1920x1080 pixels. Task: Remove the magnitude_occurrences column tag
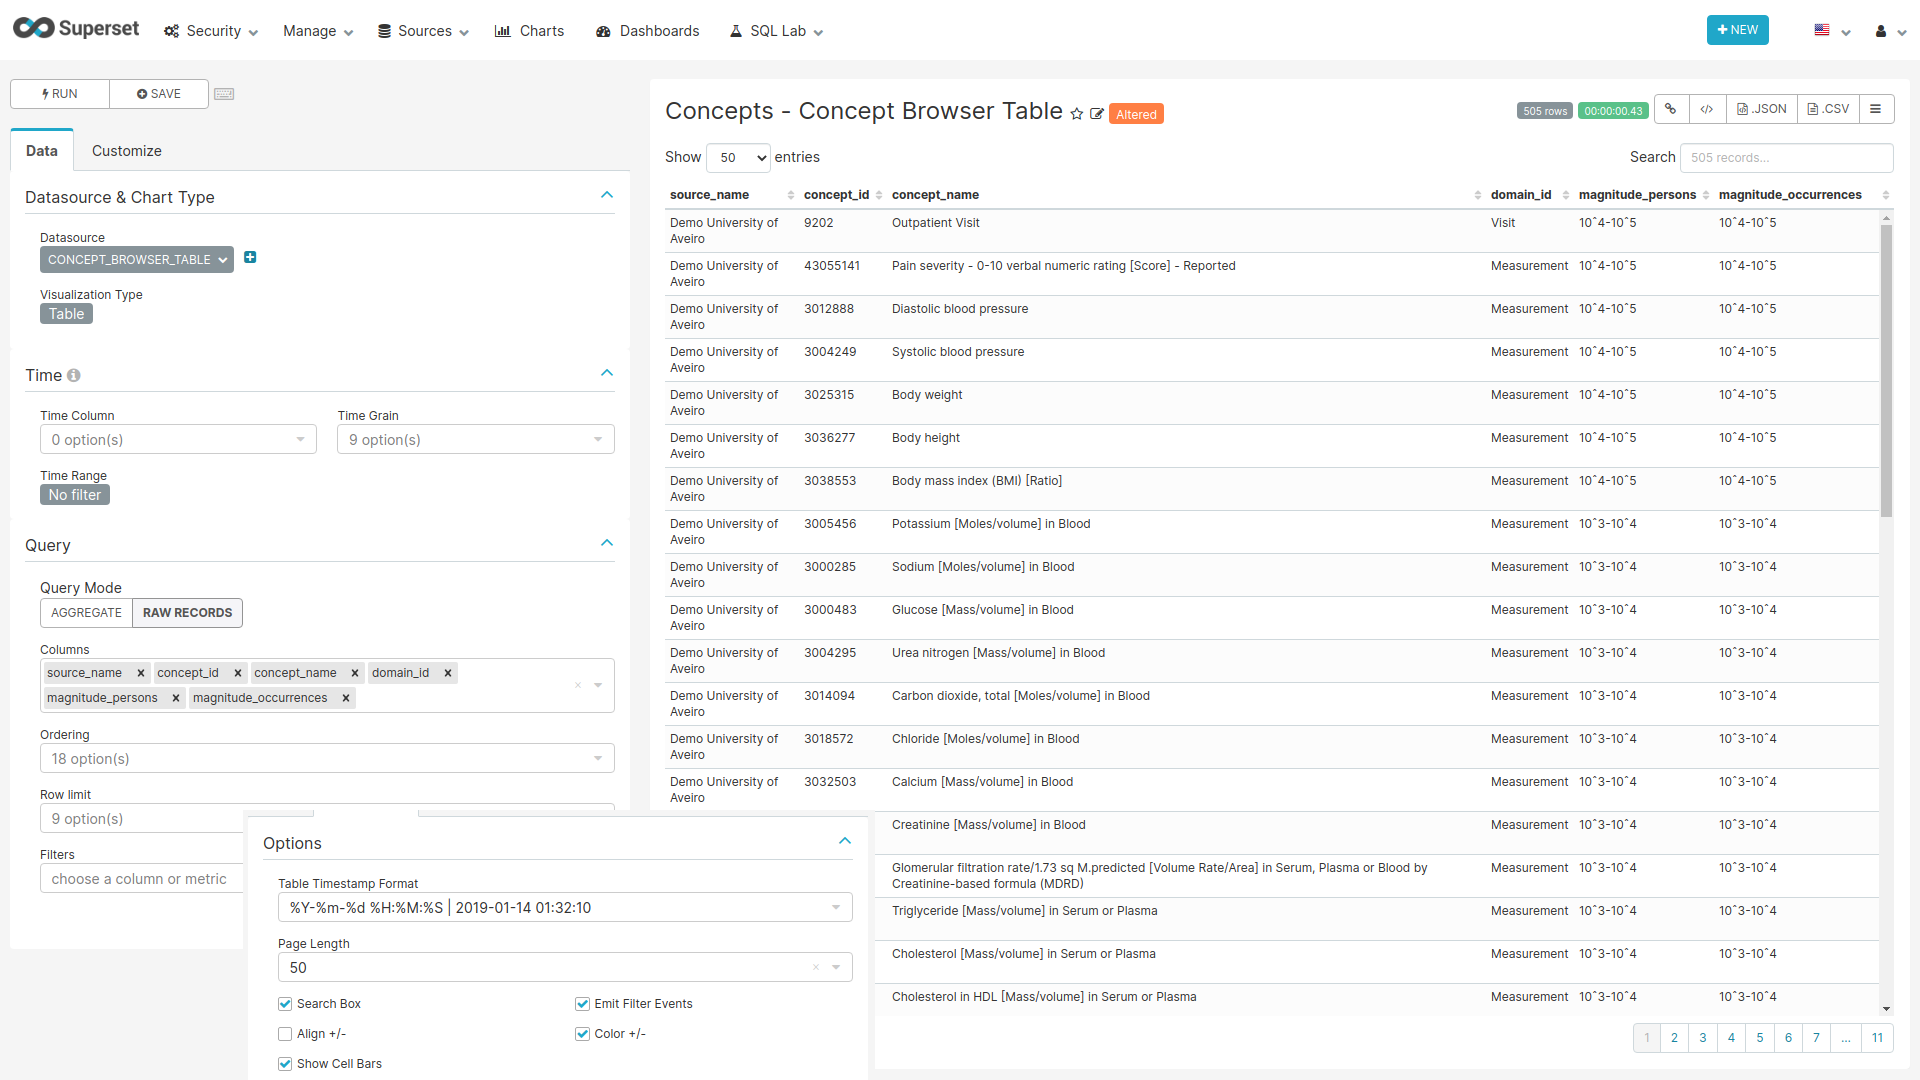[346, 698]
